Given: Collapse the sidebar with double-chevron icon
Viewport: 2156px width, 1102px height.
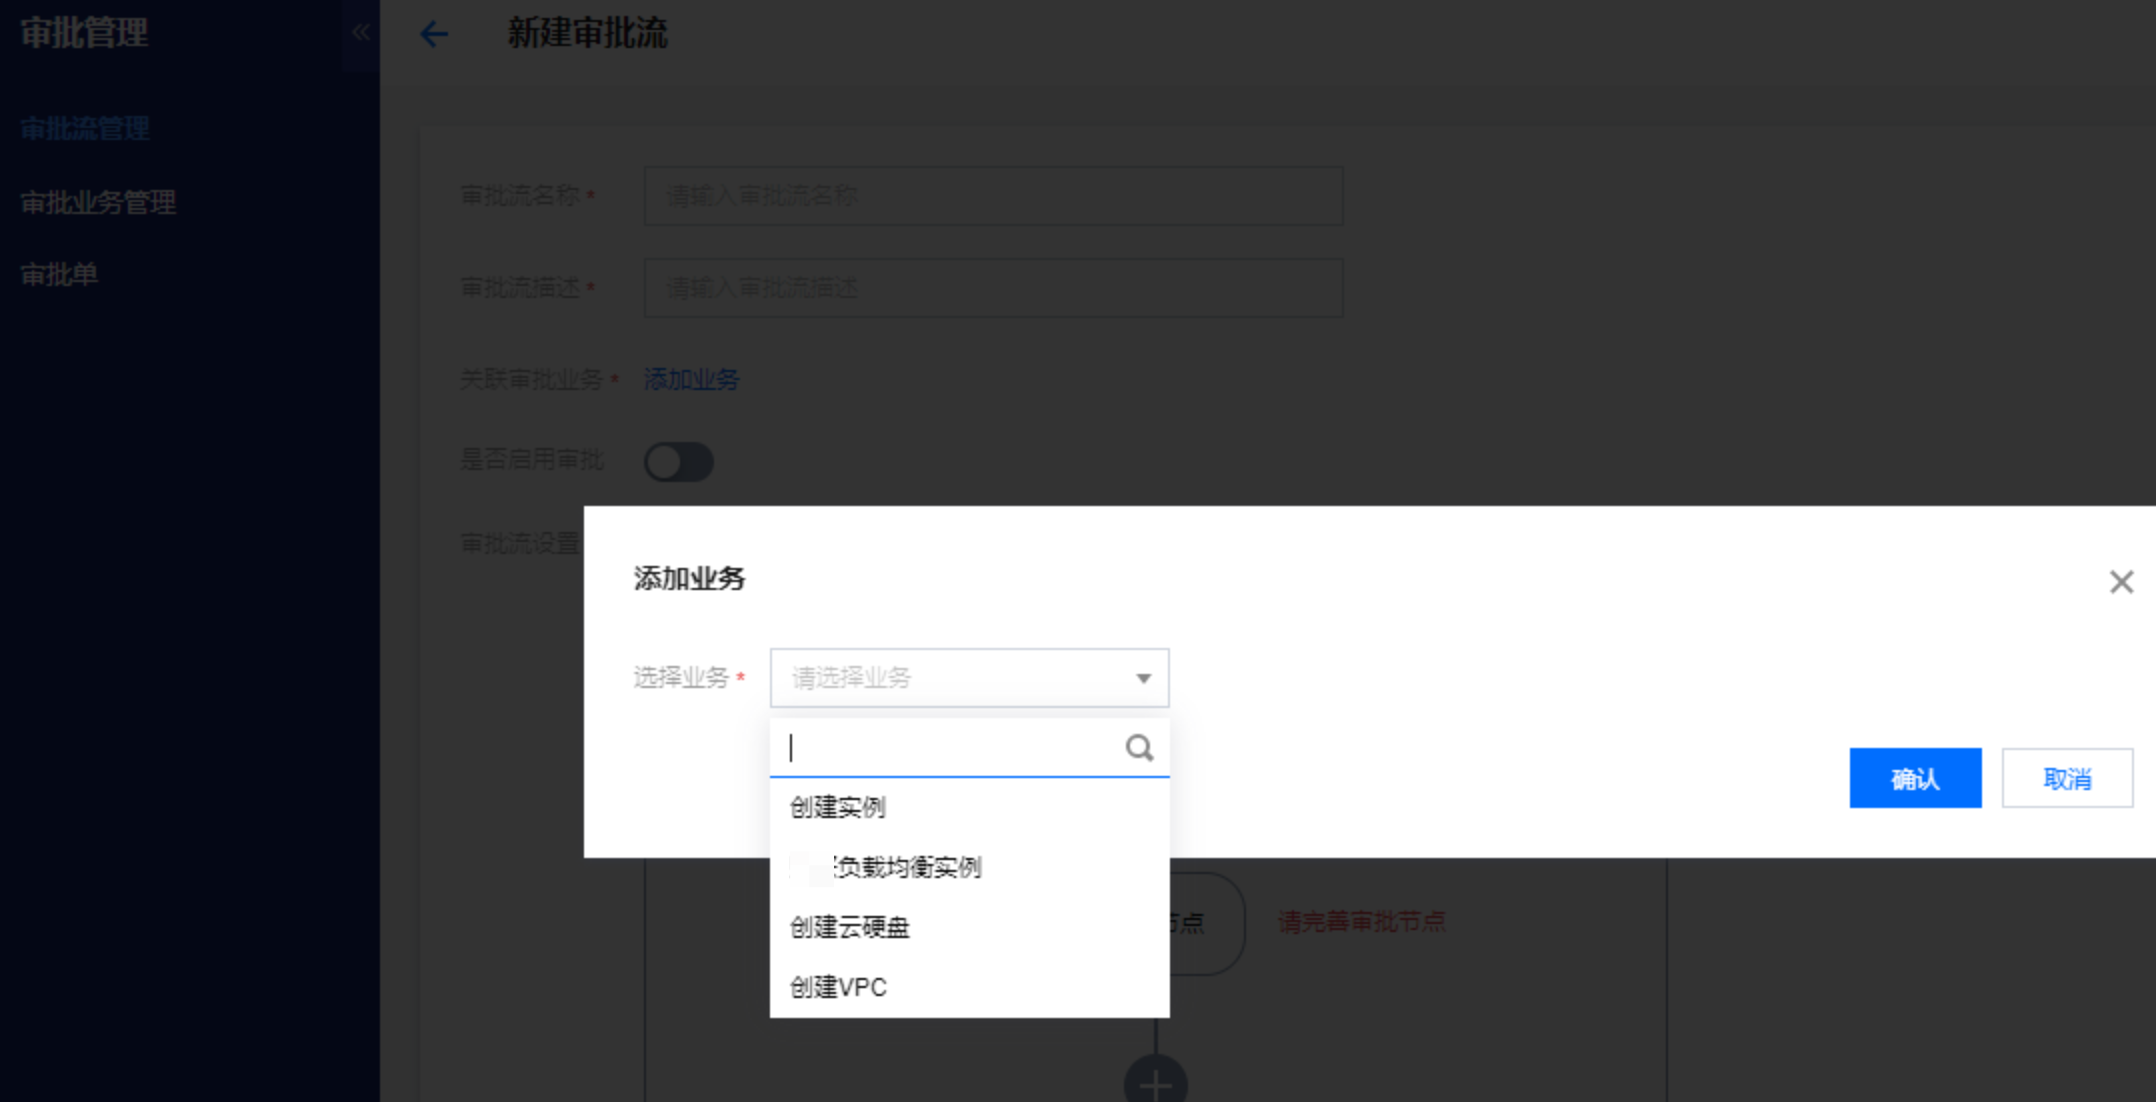Looking at the screenshot, I should pyautogui.click(x=361, y=32).
